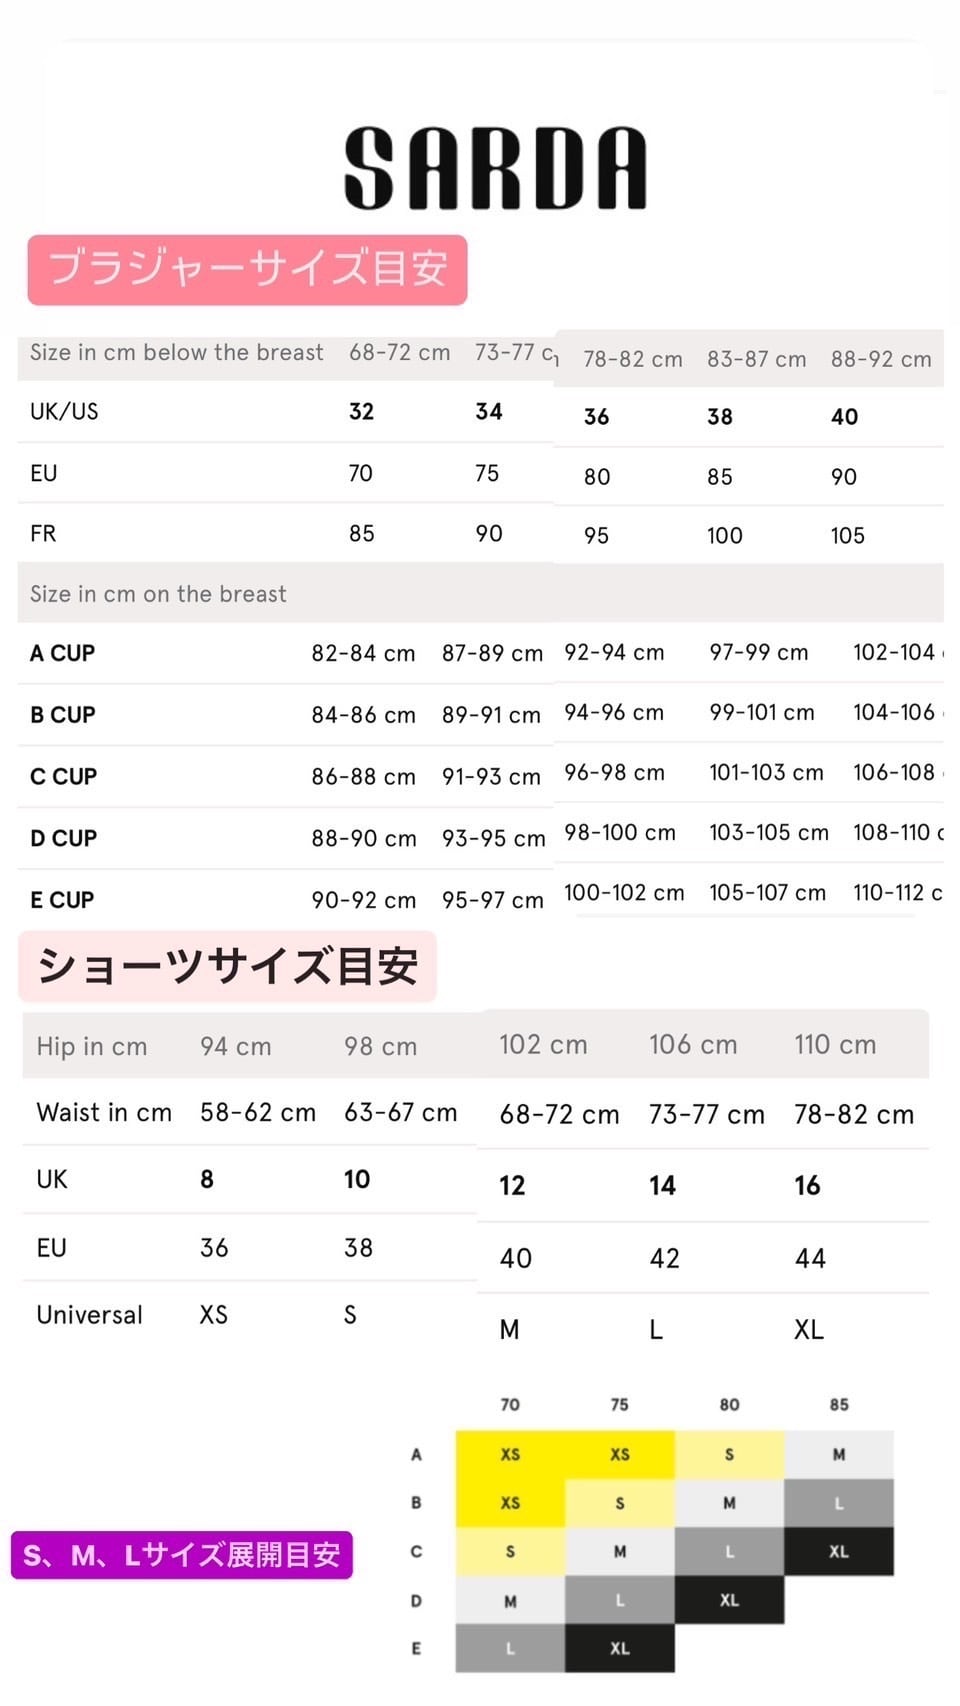Click the black XL cell in row E
Viewport: 960px width, 1706px height.
click(x=619, y=1648)
